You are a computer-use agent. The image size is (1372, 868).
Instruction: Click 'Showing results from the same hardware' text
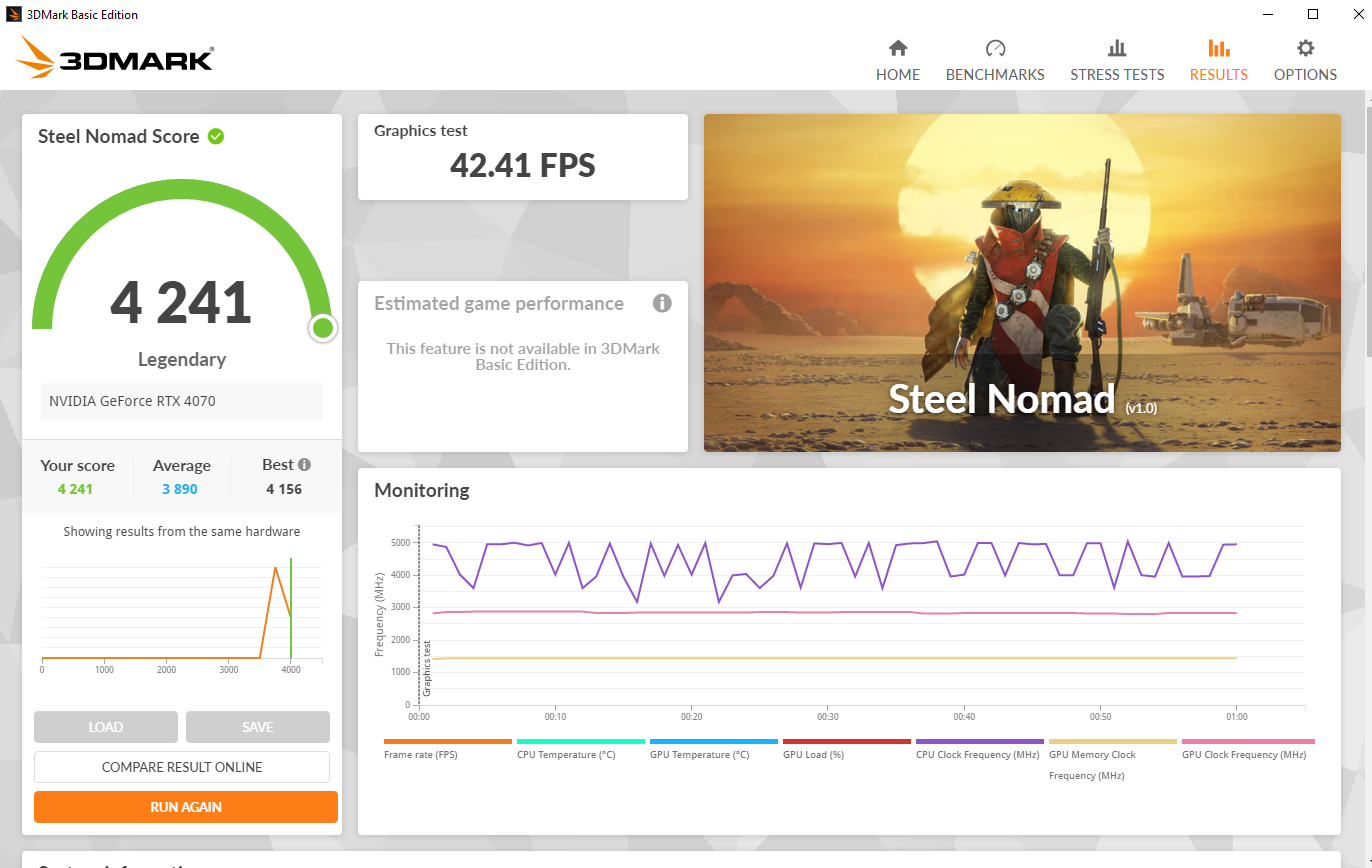click(x=182, y=532)
